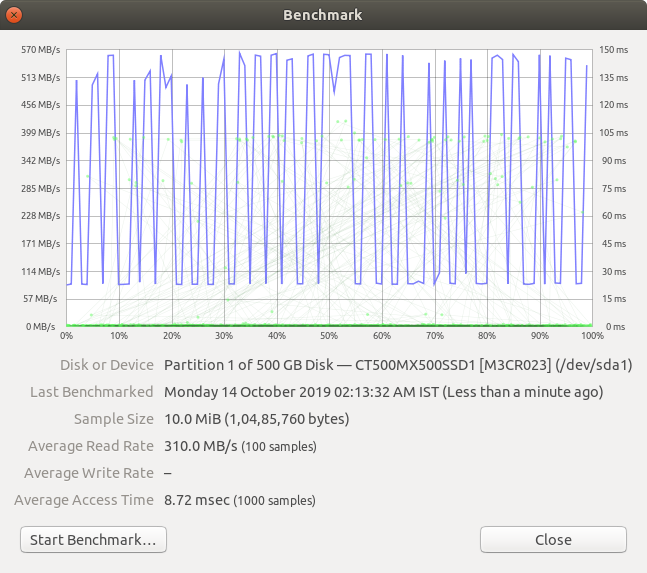The image size is (647, 573).
Task: Click the Average Write Rate label
Action: [89, 473]
